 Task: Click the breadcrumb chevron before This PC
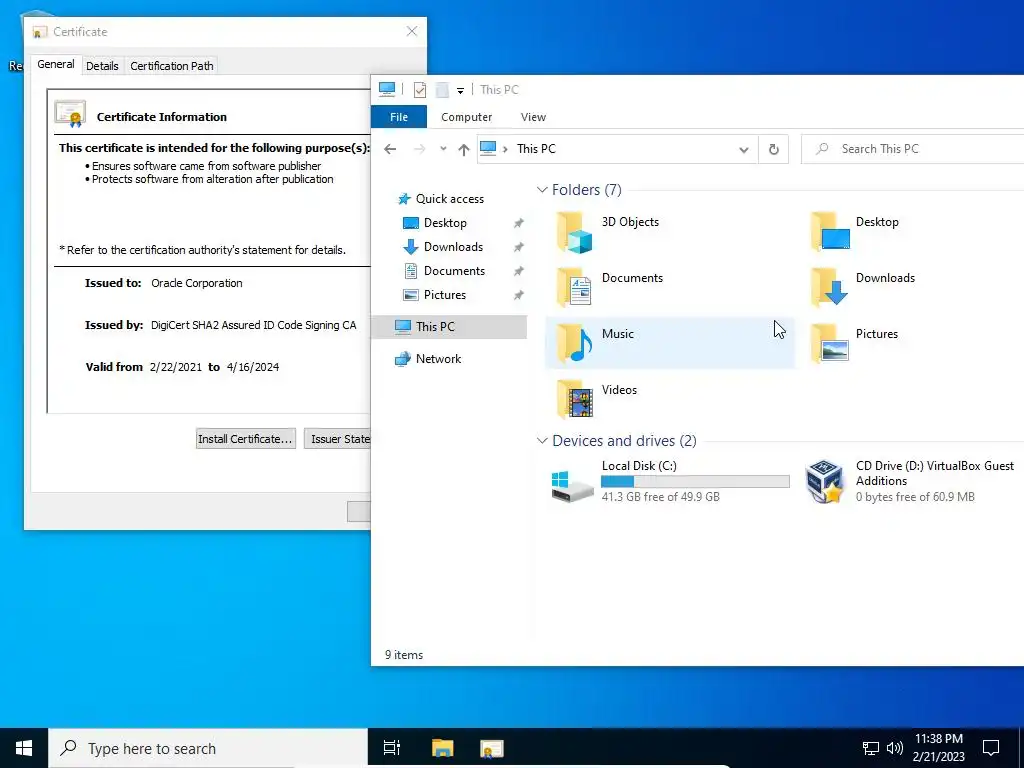(505, 150)
